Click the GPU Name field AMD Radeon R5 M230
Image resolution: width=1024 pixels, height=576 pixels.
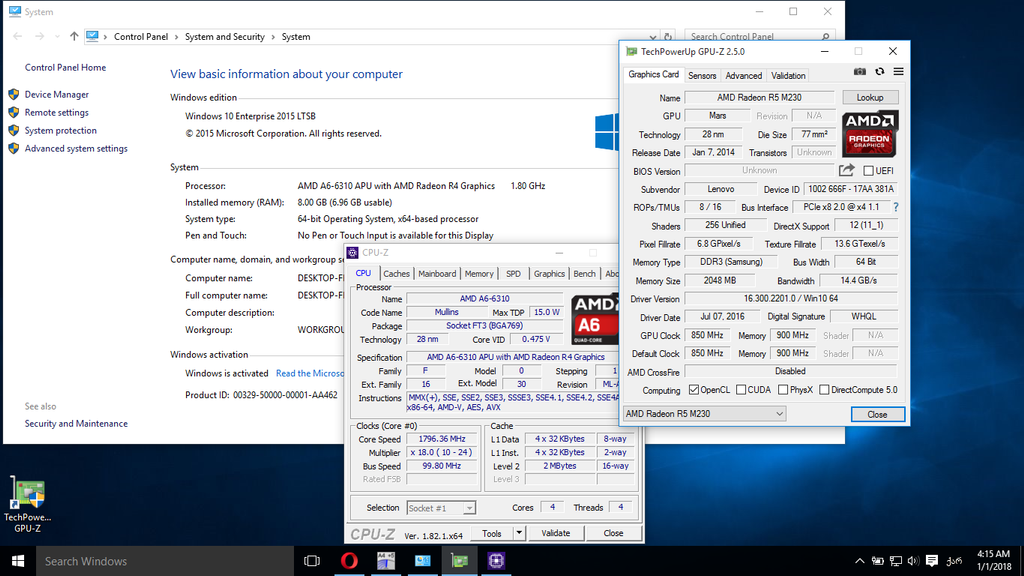coord(759,97)
